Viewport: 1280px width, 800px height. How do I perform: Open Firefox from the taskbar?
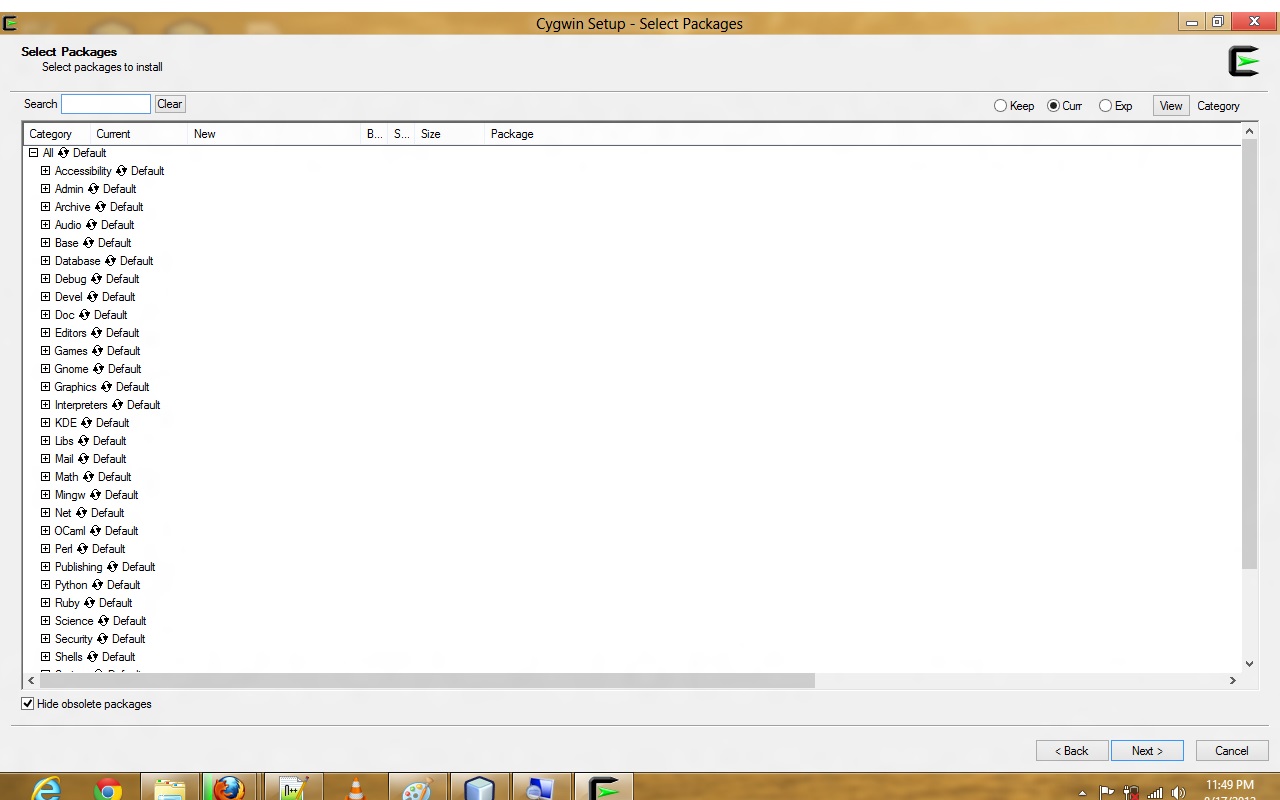pyautogui.click(x=229, y=789)
